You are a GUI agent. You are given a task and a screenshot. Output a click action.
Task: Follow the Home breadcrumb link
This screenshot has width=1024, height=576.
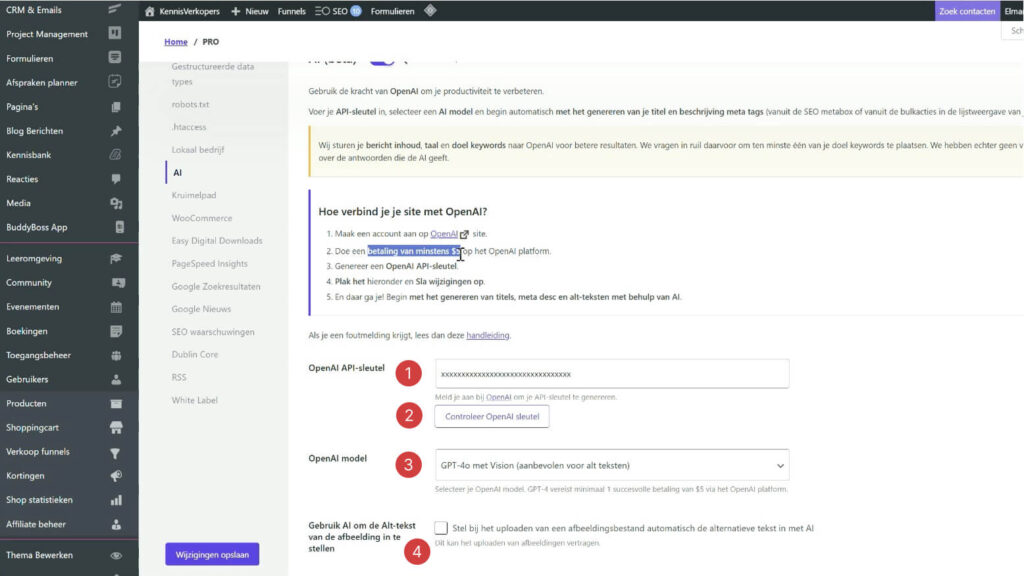tap(176, 42)
